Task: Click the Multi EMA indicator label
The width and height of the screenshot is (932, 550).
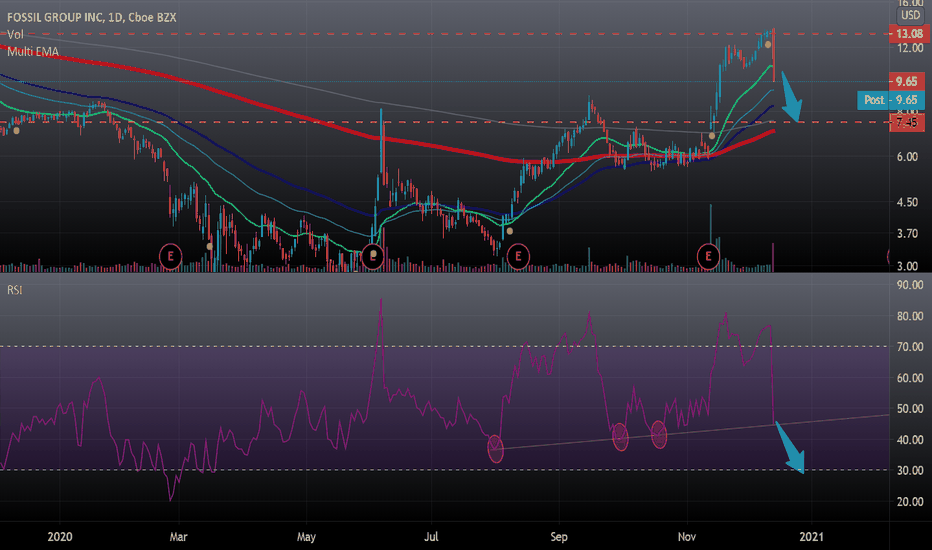Action: pyautogui.click(x=33, y=52)
